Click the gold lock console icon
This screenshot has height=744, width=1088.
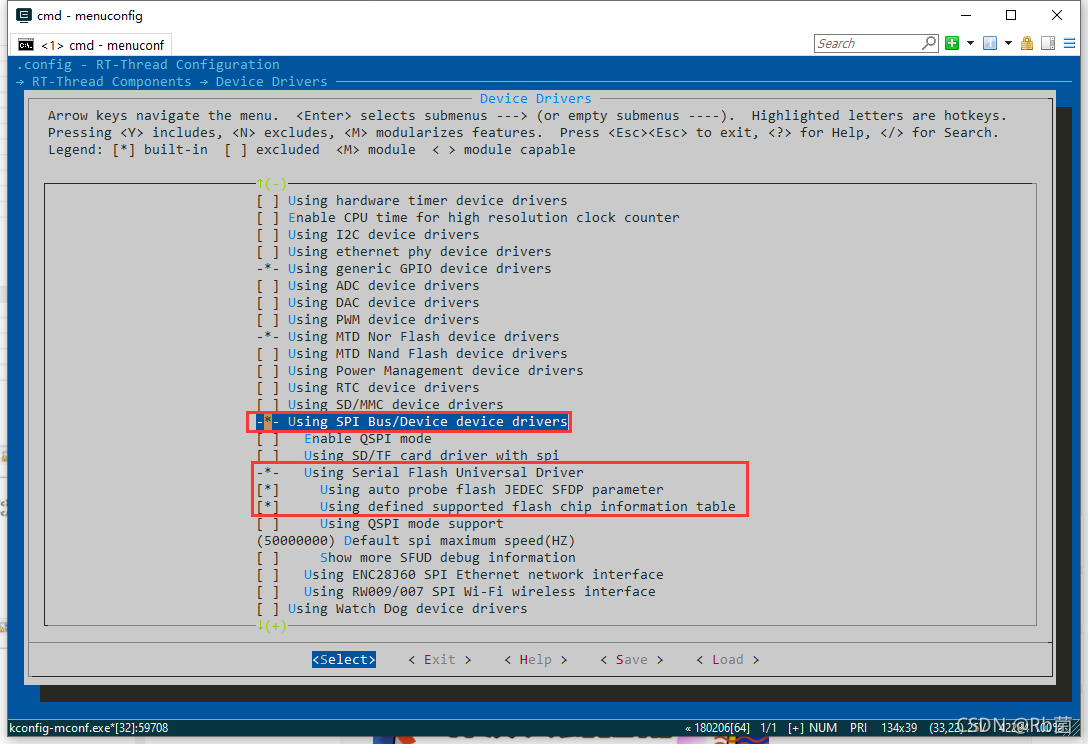[x=1027, y=43]
